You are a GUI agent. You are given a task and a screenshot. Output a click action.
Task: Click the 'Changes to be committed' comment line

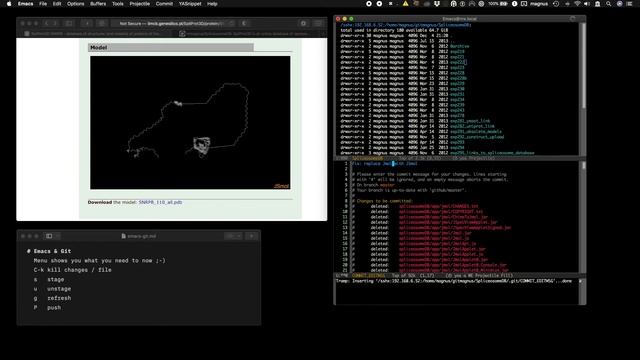pyautogui.click(x=382, y=201)
